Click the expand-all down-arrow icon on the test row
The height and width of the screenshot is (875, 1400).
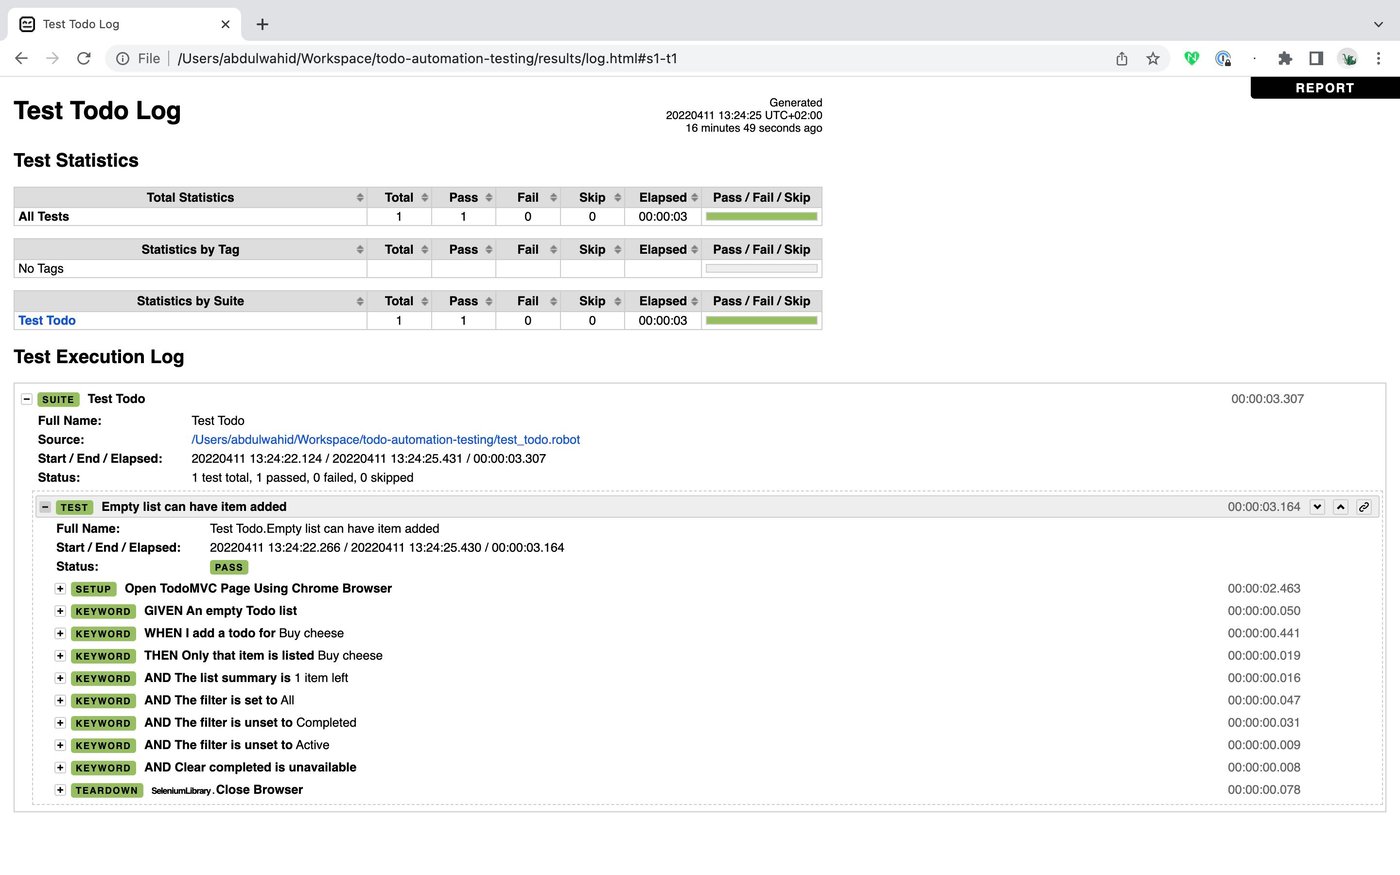1317,507
